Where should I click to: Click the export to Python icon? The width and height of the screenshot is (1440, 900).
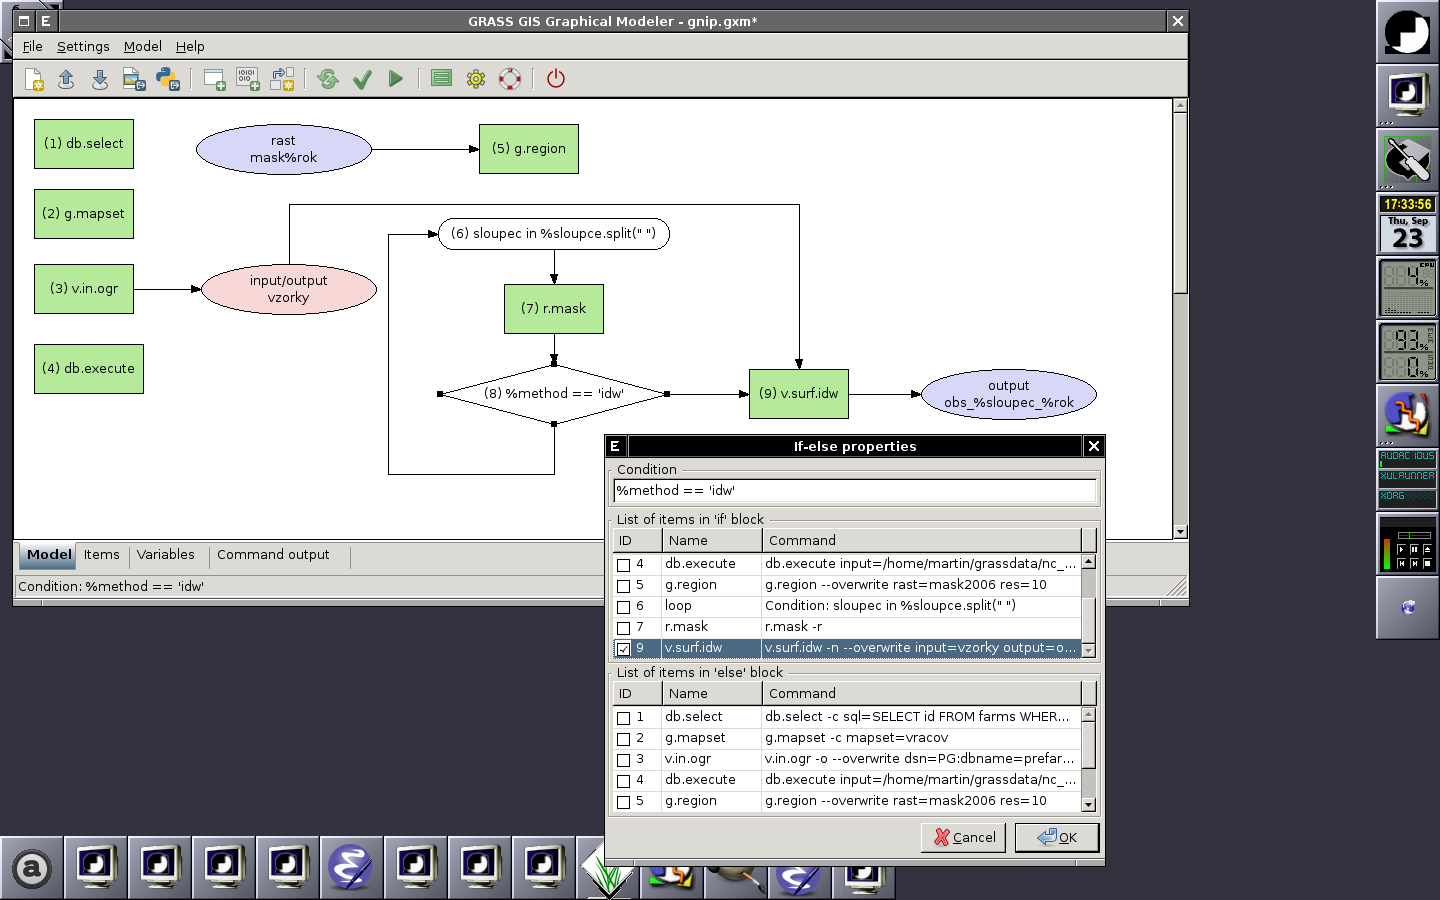coord(167,79)
